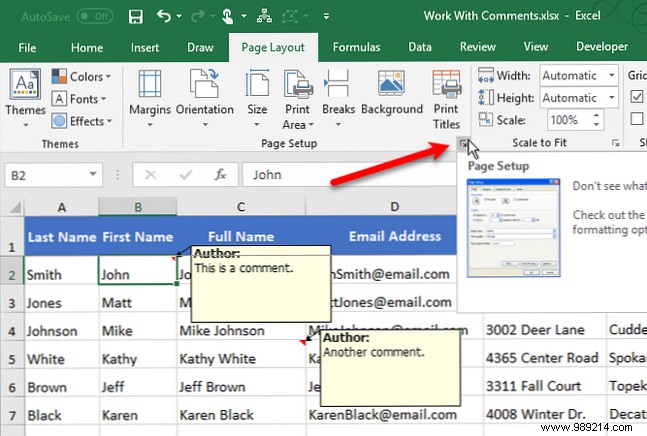Toggle the checked Gridlines View checkbox
The width and height of the screenshot is (647, 436).
[x=636, y=97]
